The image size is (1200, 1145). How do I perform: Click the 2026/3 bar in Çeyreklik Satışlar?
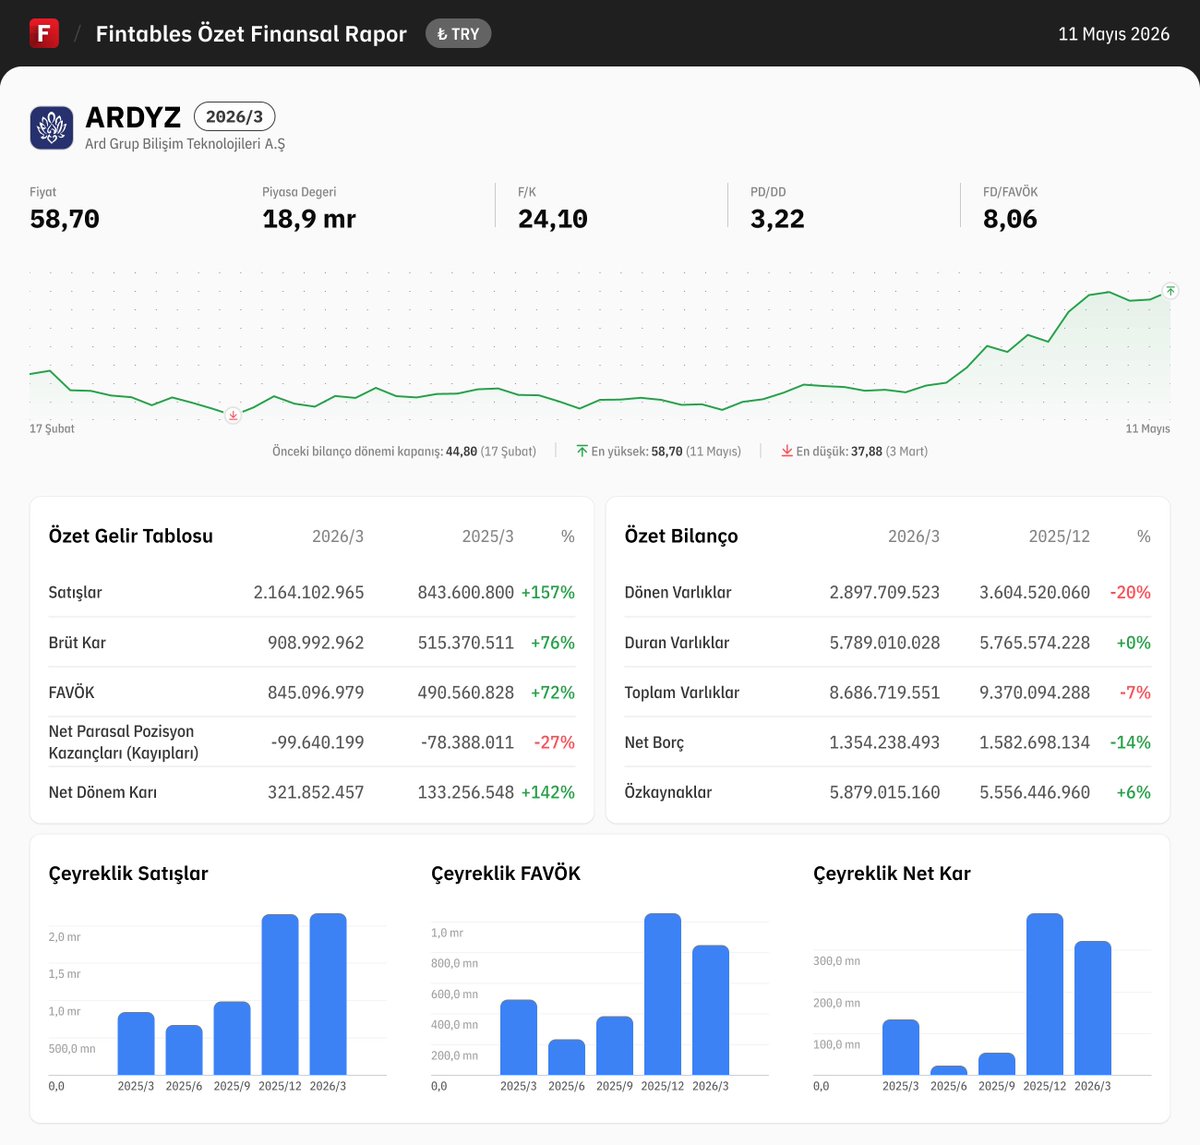(x=328, y=994)
